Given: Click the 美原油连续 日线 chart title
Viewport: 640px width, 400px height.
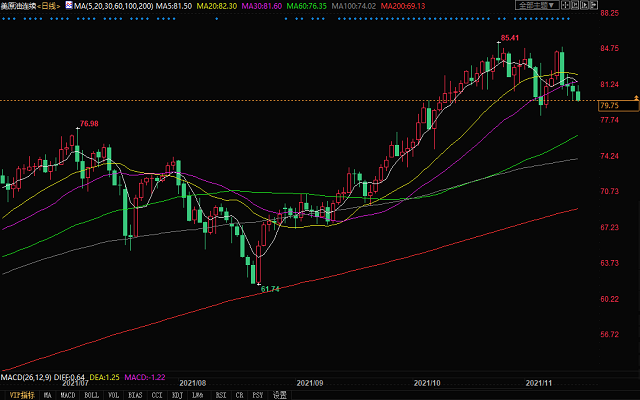Looking at the screenshot, I should click(x=31, y=6).
